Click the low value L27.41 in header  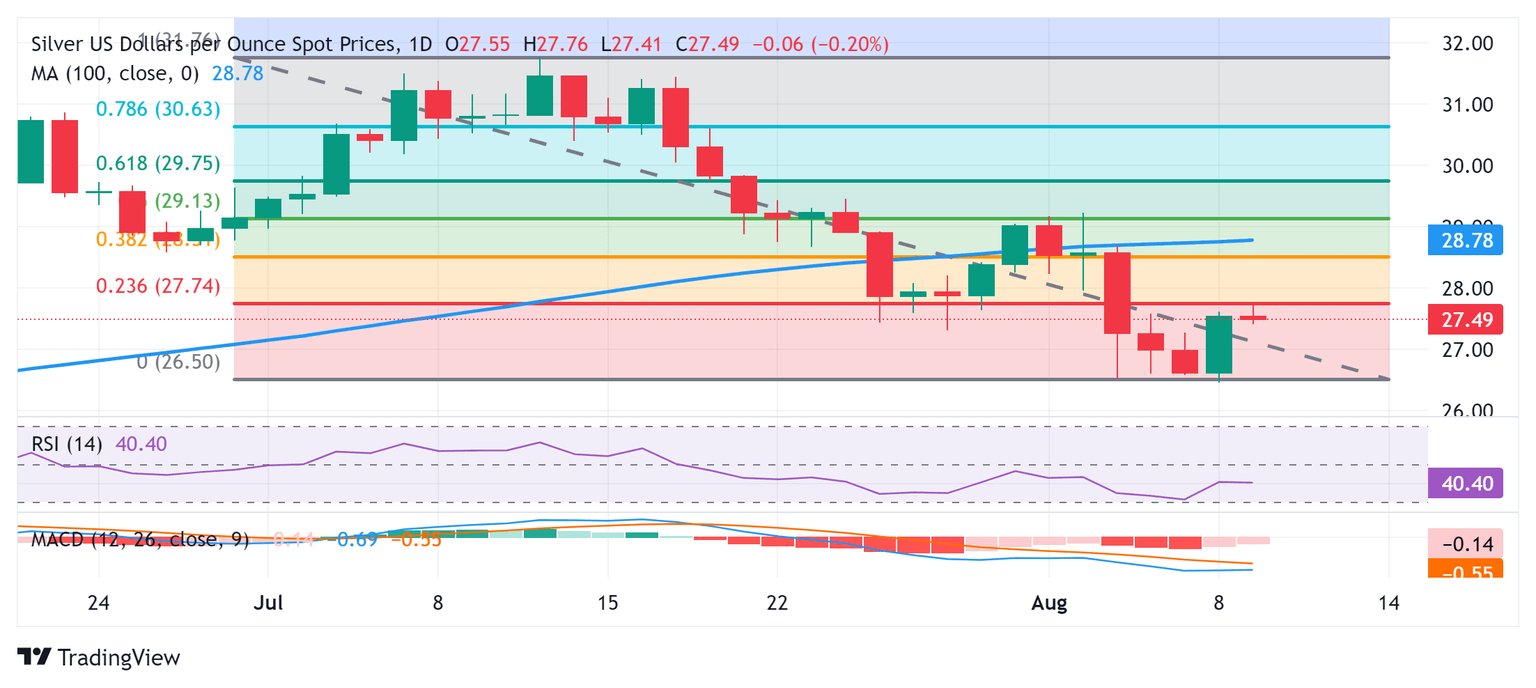(x=632, y=44)
